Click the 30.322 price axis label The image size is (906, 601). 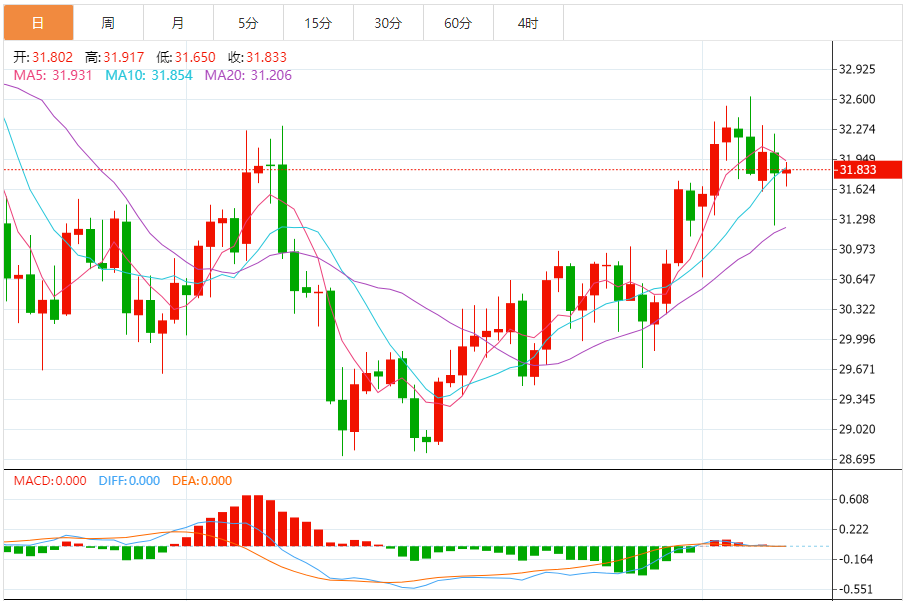click(857, 310)
